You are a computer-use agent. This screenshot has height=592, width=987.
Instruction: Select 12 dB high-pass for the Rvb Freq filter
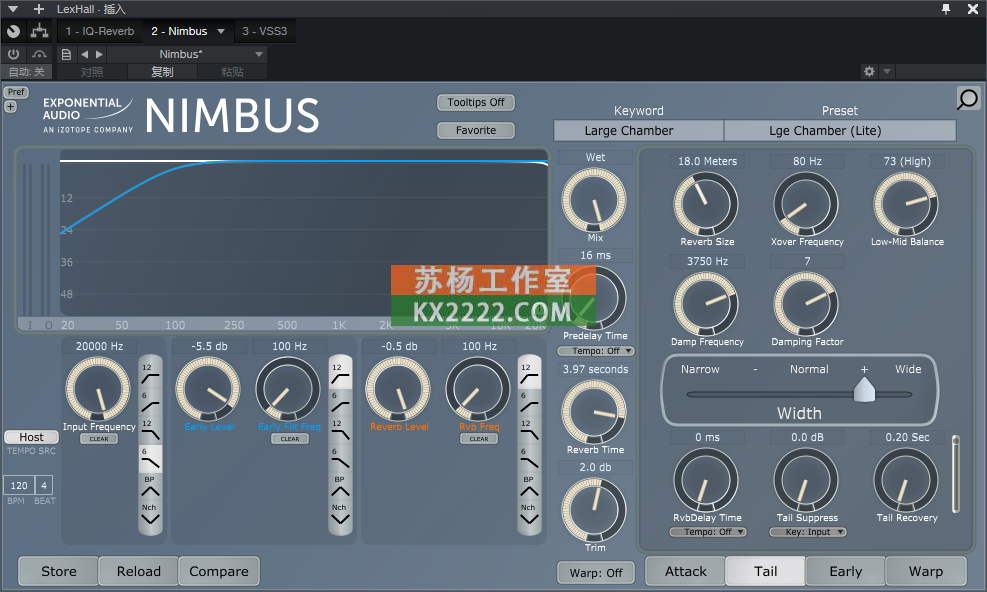point(529,373)
